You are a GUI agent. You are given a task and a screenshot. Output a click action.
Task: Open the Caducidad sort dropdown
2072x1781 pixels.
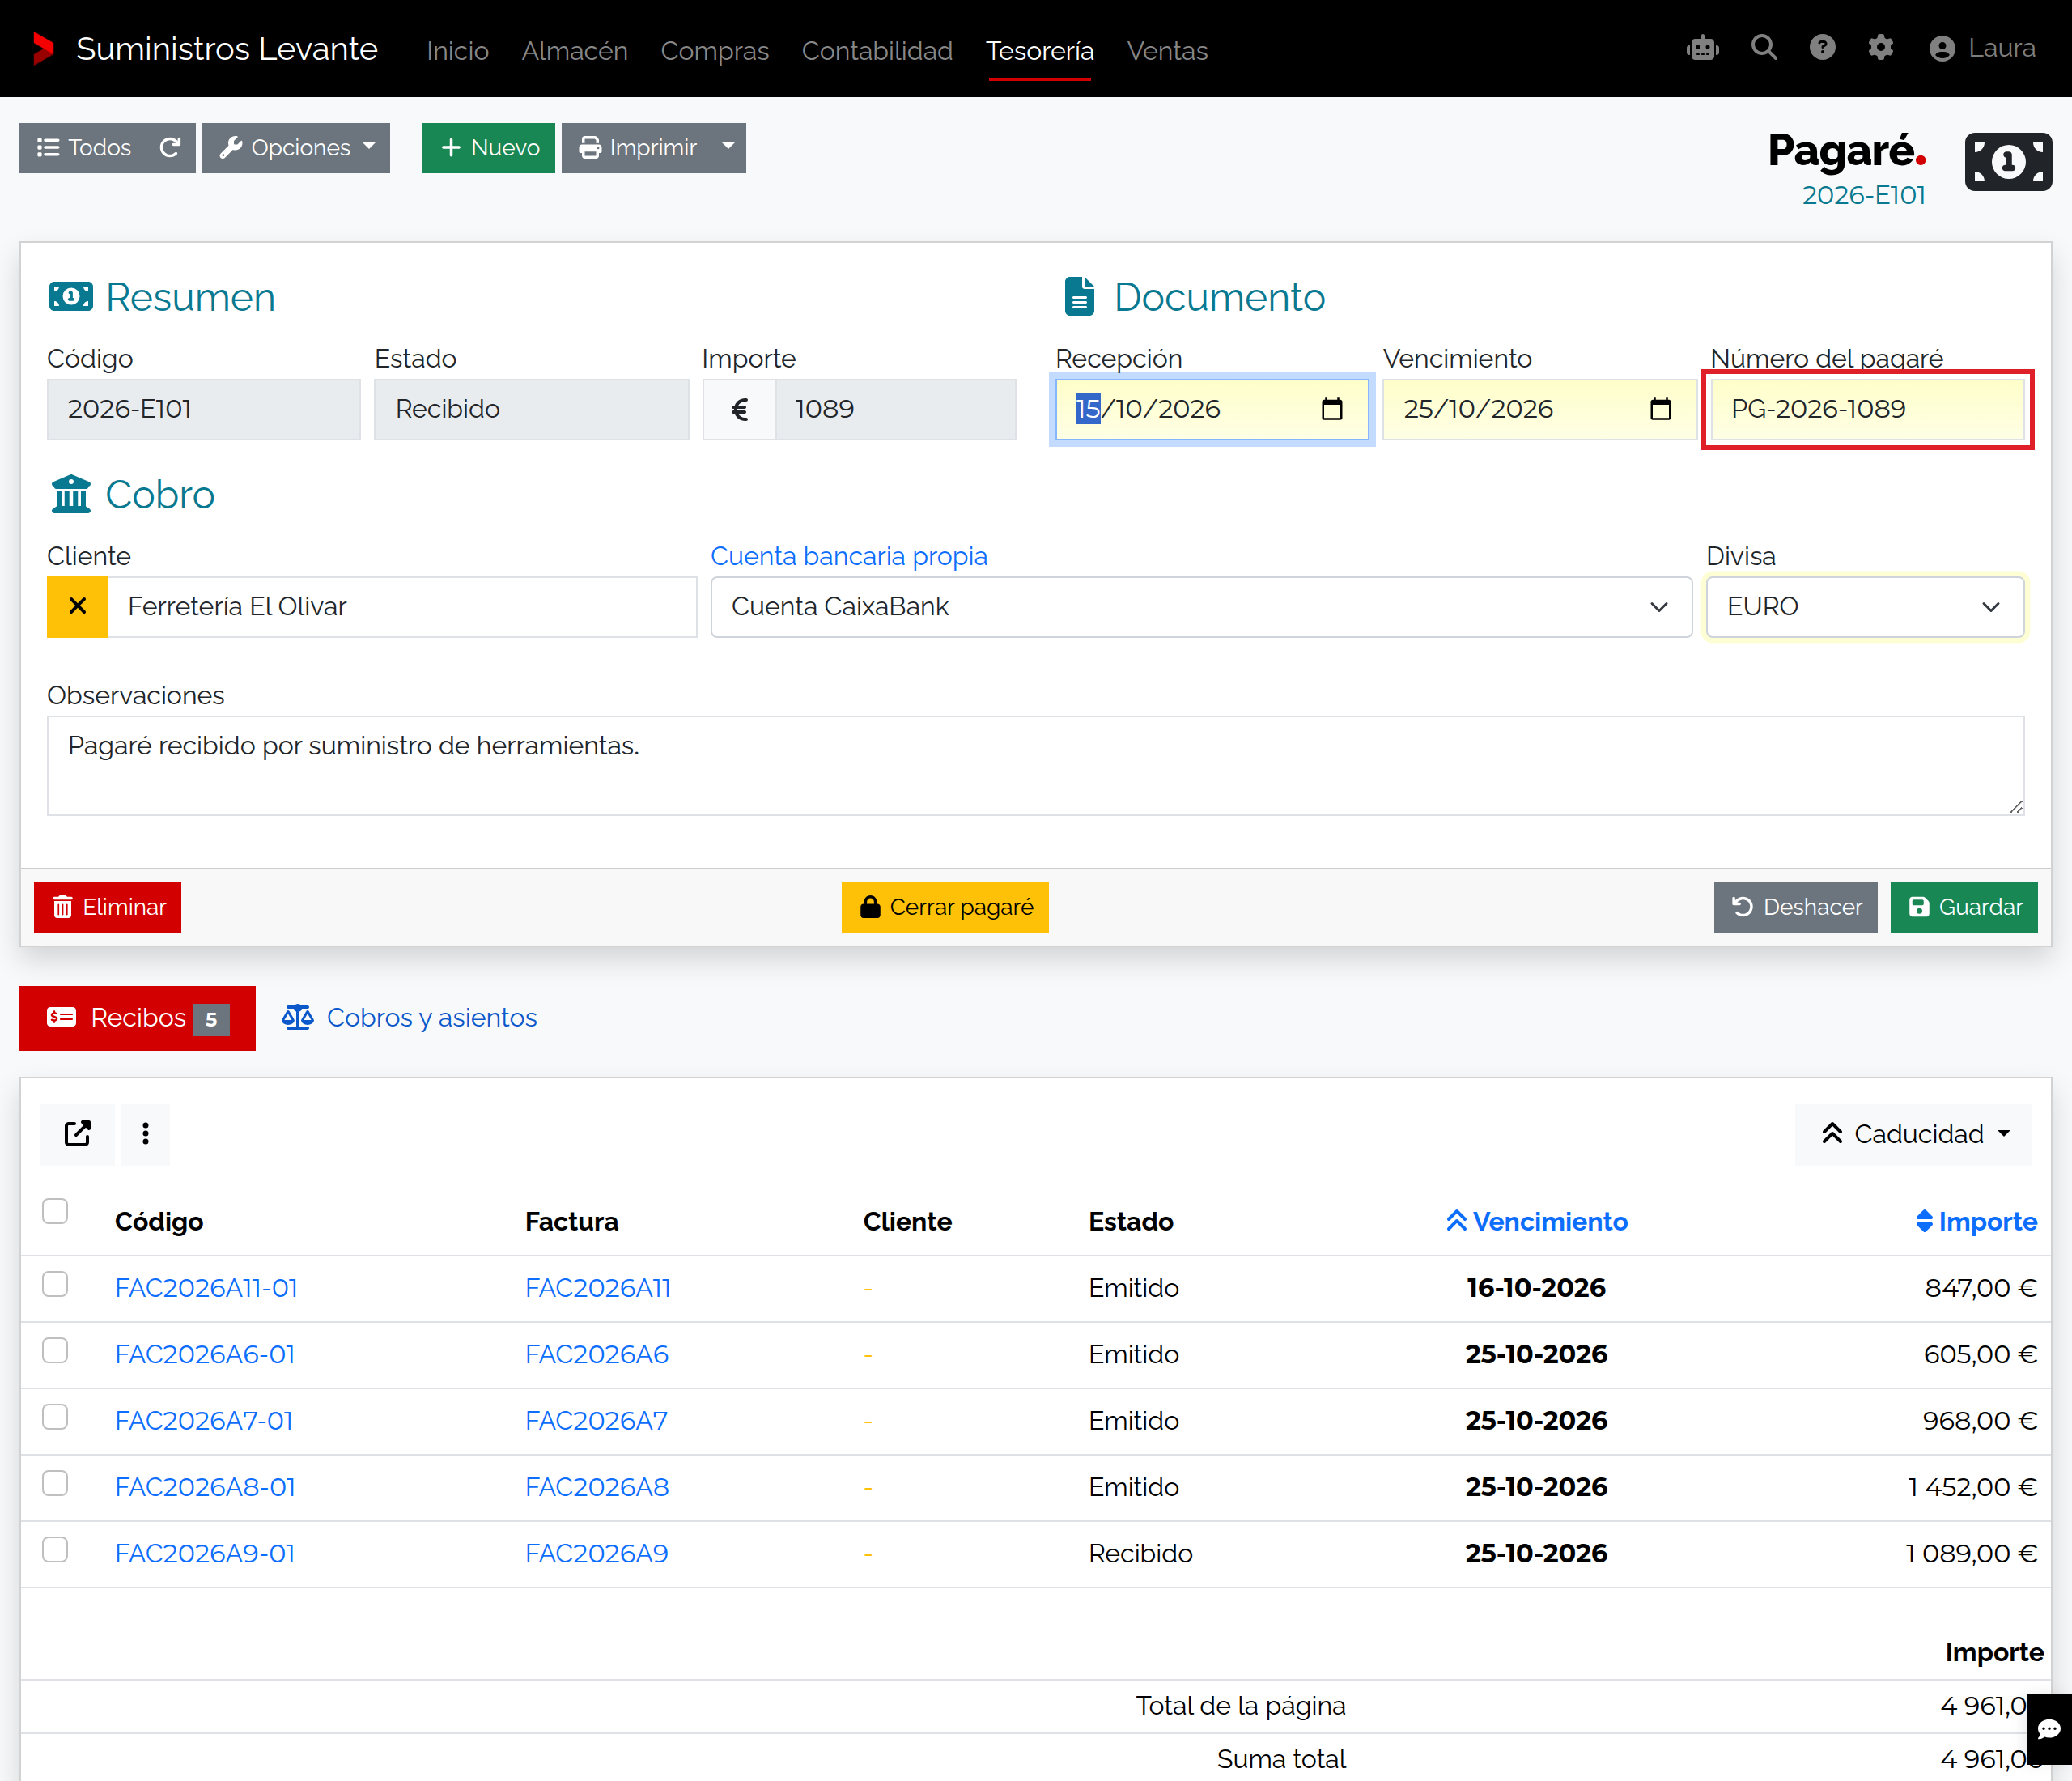coord(1914,1133)
